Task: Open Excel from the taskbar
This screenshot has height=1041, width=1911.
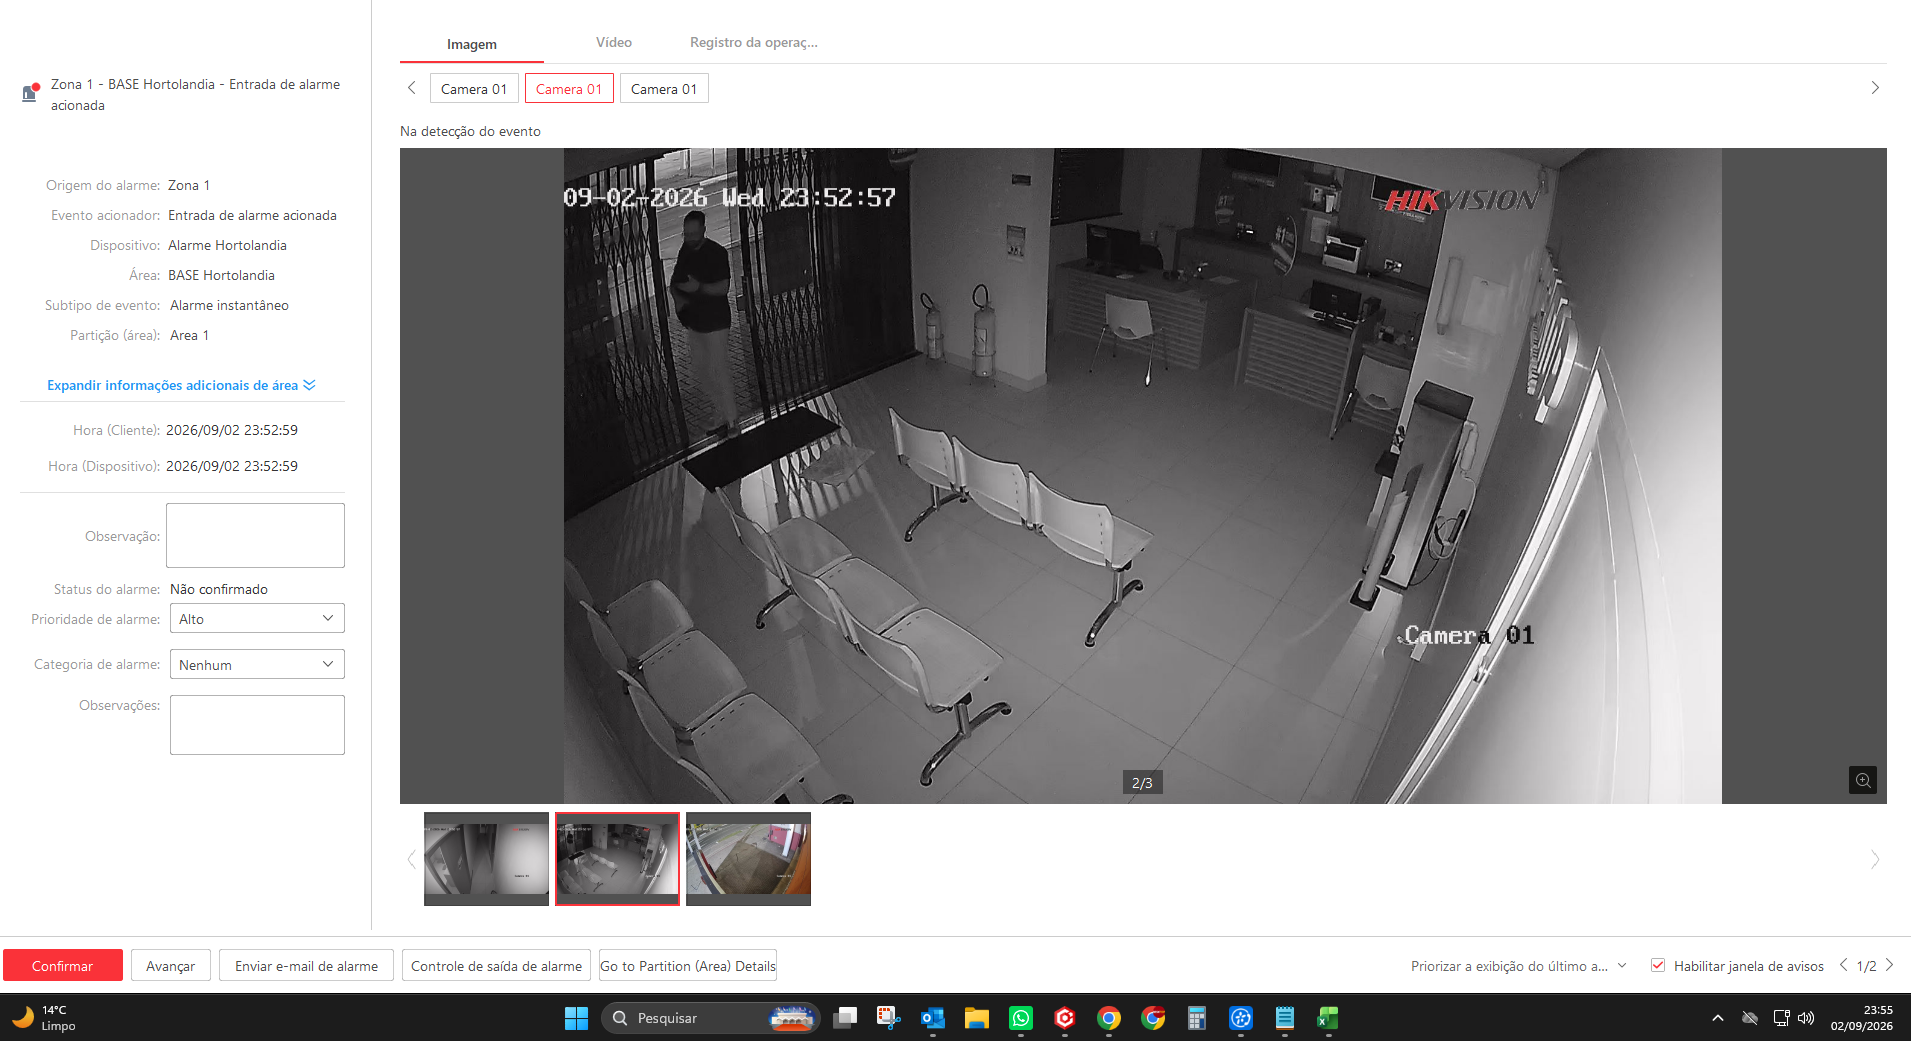Action: tap(1328, 1018)
